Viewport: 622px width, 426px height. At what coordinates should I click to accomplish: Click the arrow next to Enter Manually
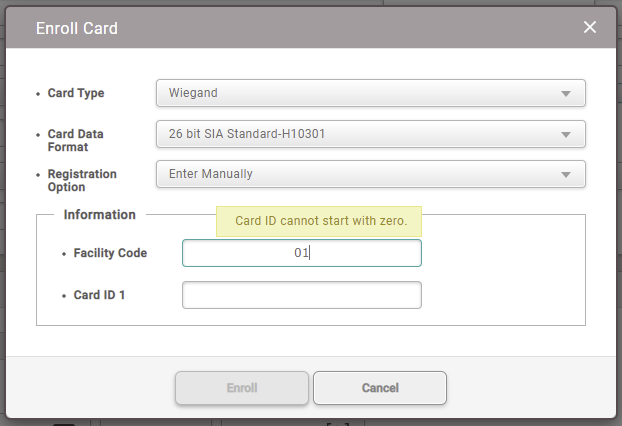coord(566,175)
